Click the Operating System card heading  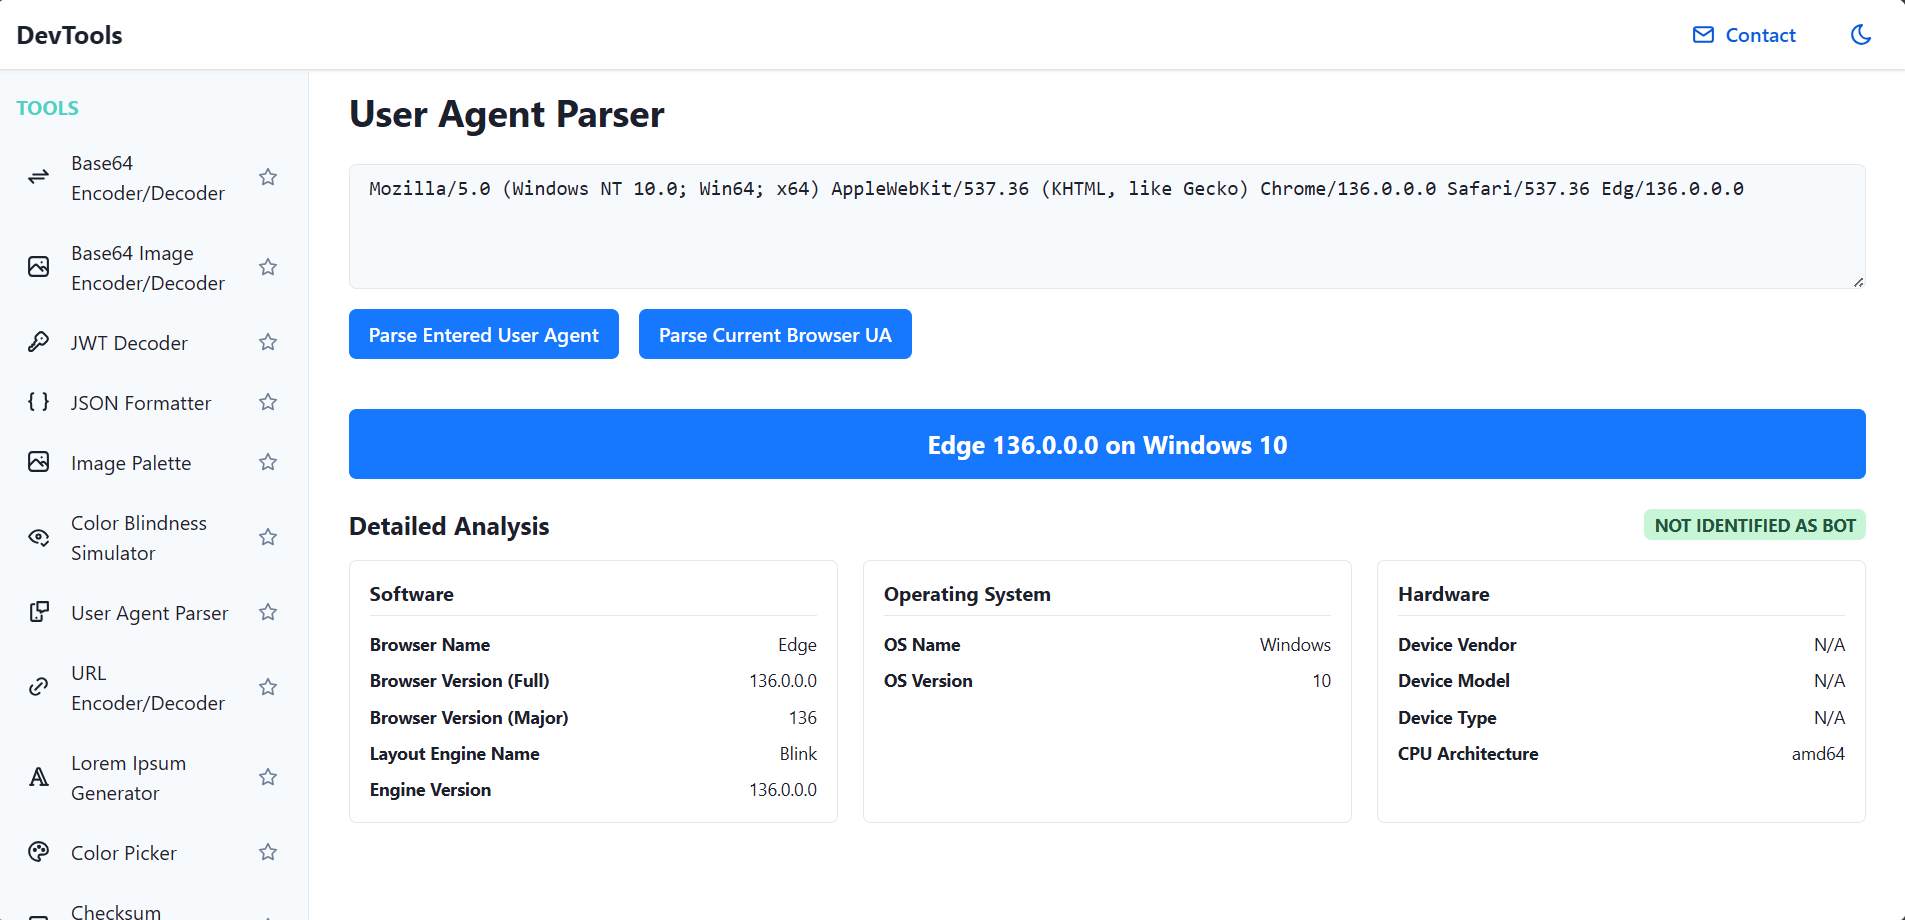[x=967, y=594]
